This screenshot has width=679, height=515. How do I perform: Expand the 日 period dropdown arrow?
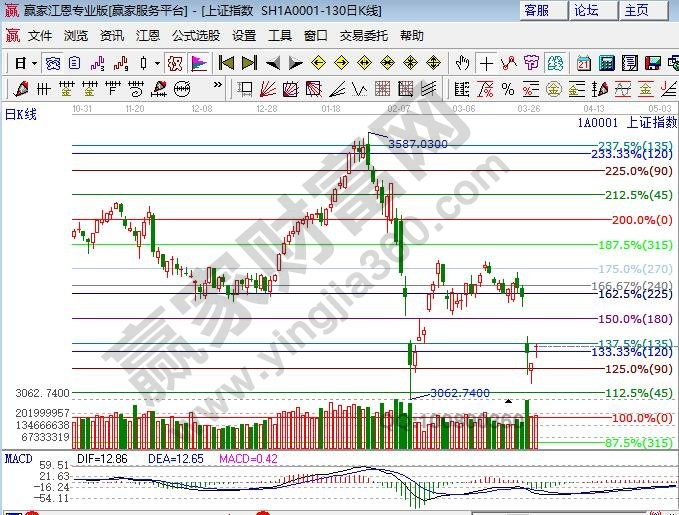(x=34, y=62)
